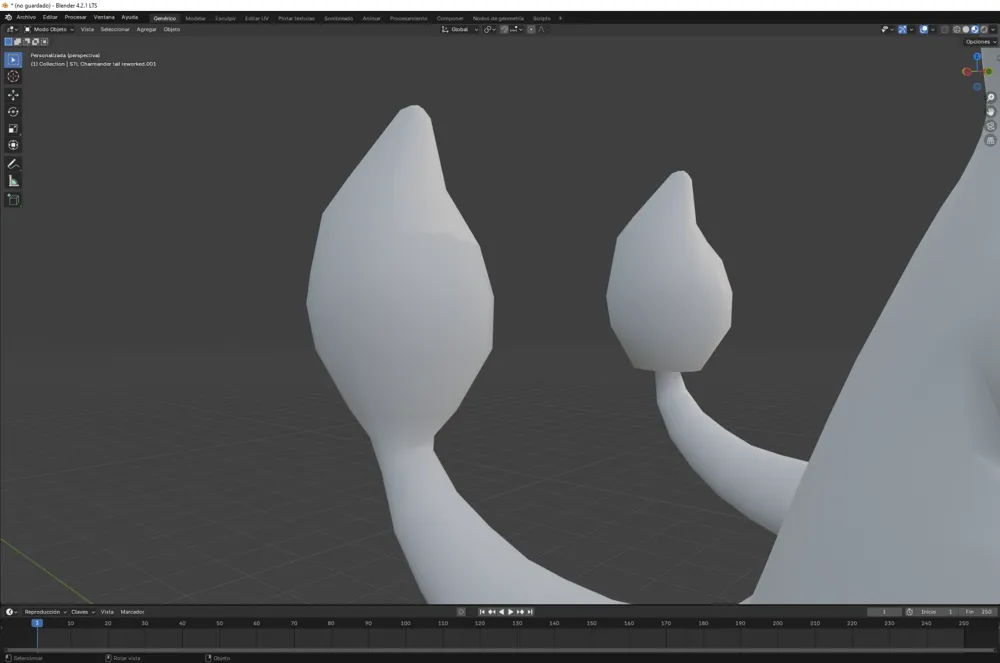Viewport: 1000px width, 663px height.
Task: Open the Ventana menu
Action: tap(104, 17)
